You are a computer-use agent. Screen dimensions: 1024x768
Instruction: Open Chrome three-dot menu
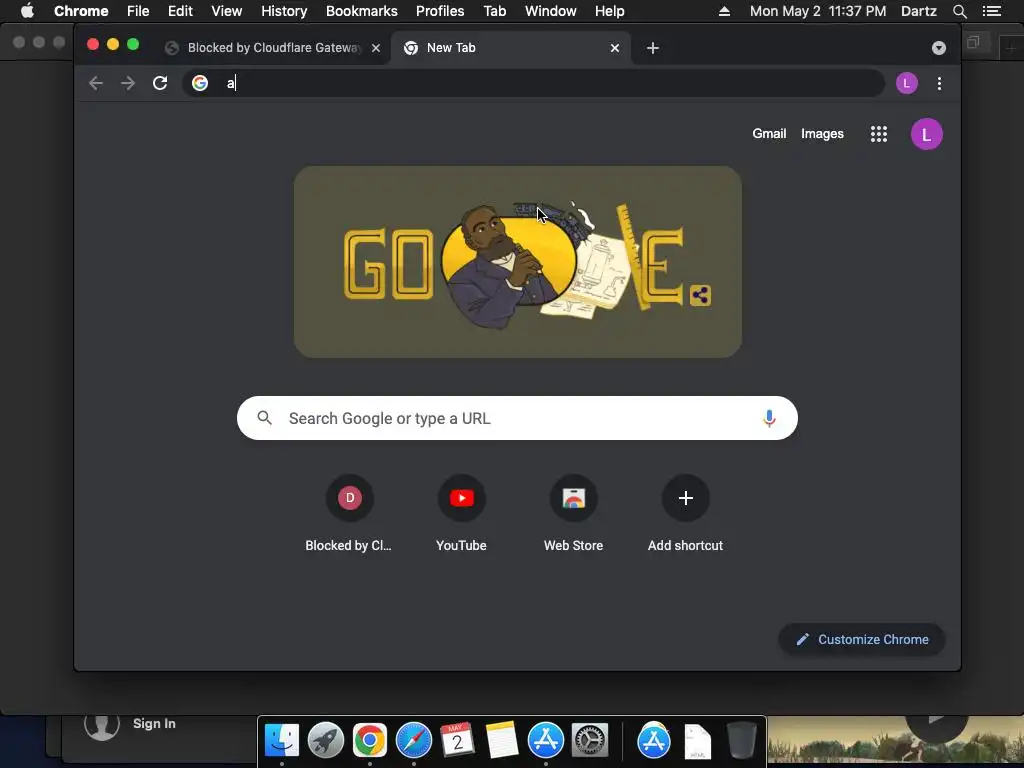tap(939, 84)
